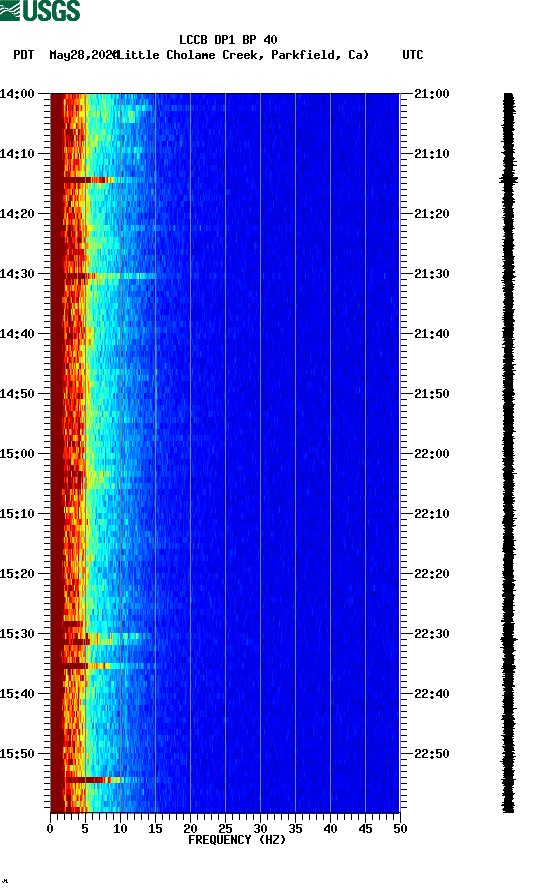Click the 15 Hz frequency axis label
The width and height of the screenshot is (552, 892).
(x=155, y=829)
